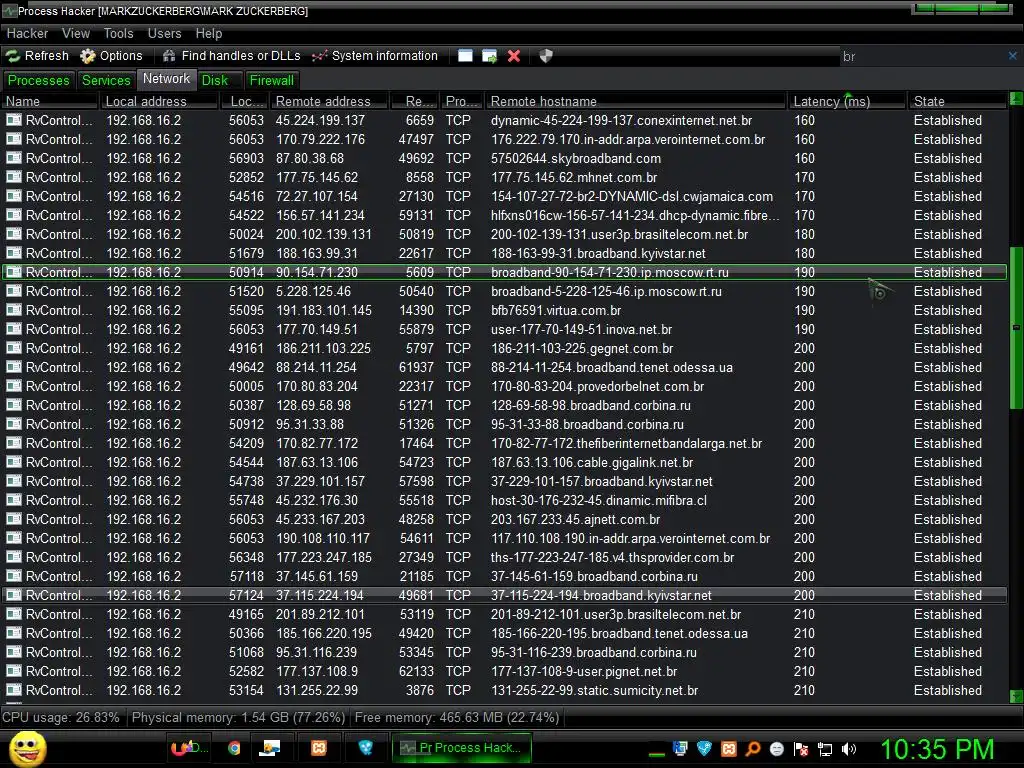1024x768 pixels.
Task: Select hostname 177-137-108-9-user.pignet.net.br
Action: point(584,671)
